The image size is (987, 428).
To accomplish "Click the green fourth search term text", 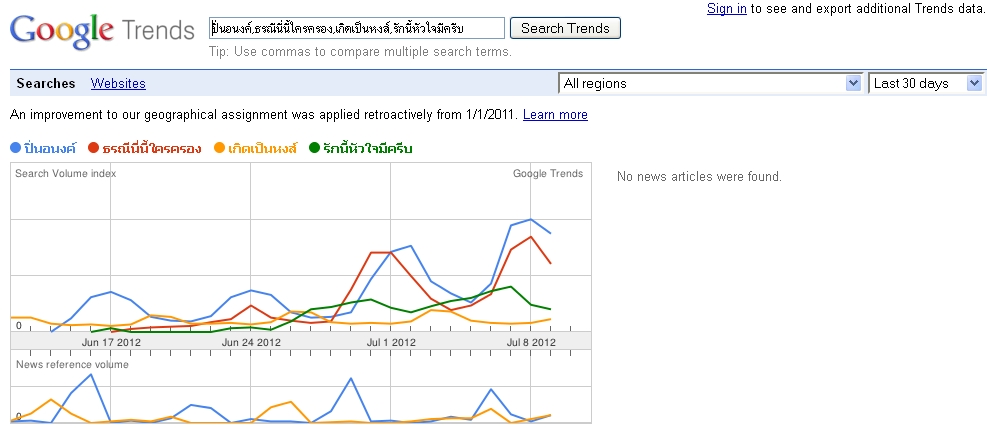I will (368, 148).
